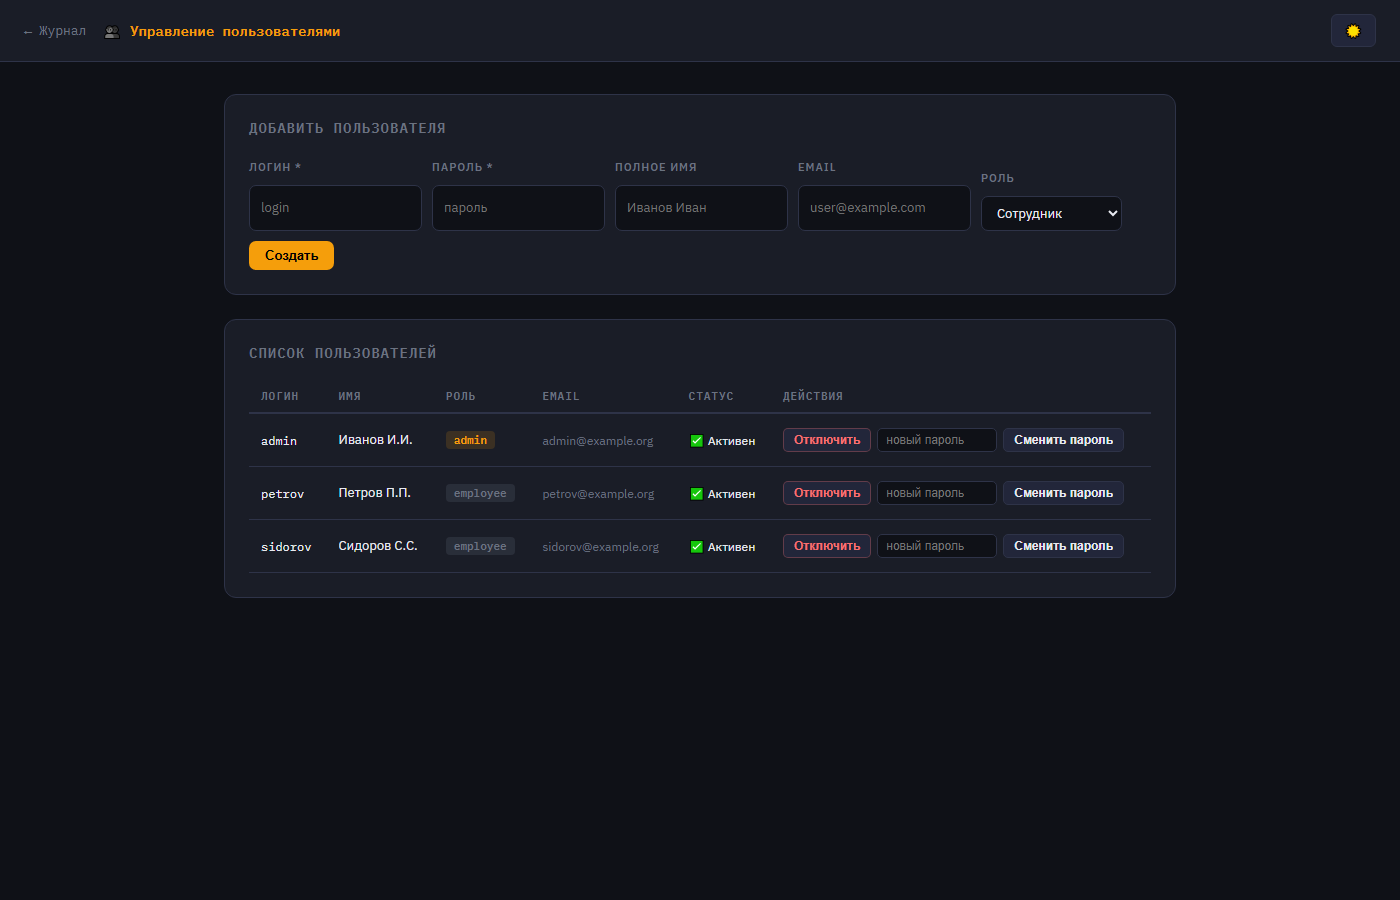1400x900 pixels.
Task: Focus the Пароль input field
Action: point(518,208)
